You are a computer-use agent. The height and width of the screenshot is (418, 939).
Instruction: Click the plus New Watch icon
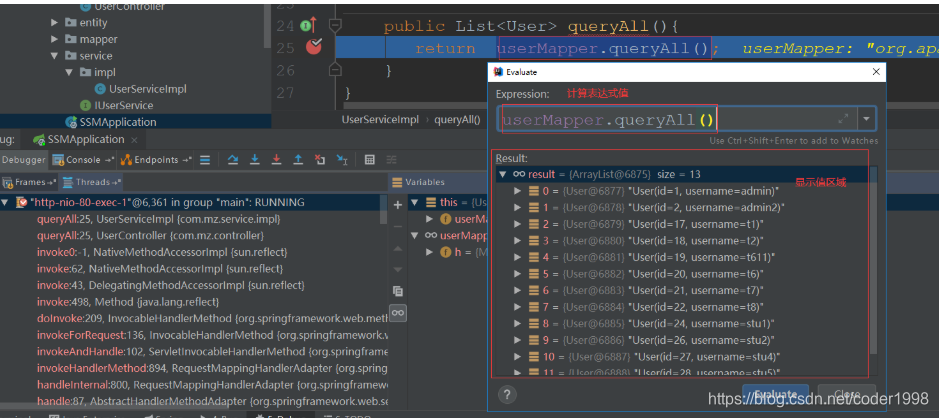point(398,205)
